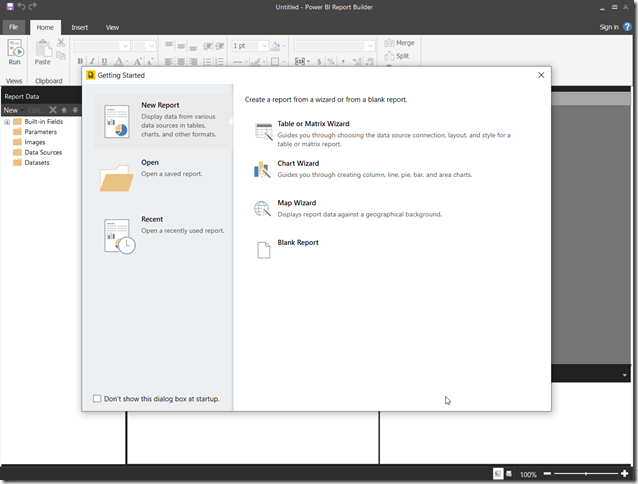
Task: Switch to the Home ribbon tab
Action: 45,27
